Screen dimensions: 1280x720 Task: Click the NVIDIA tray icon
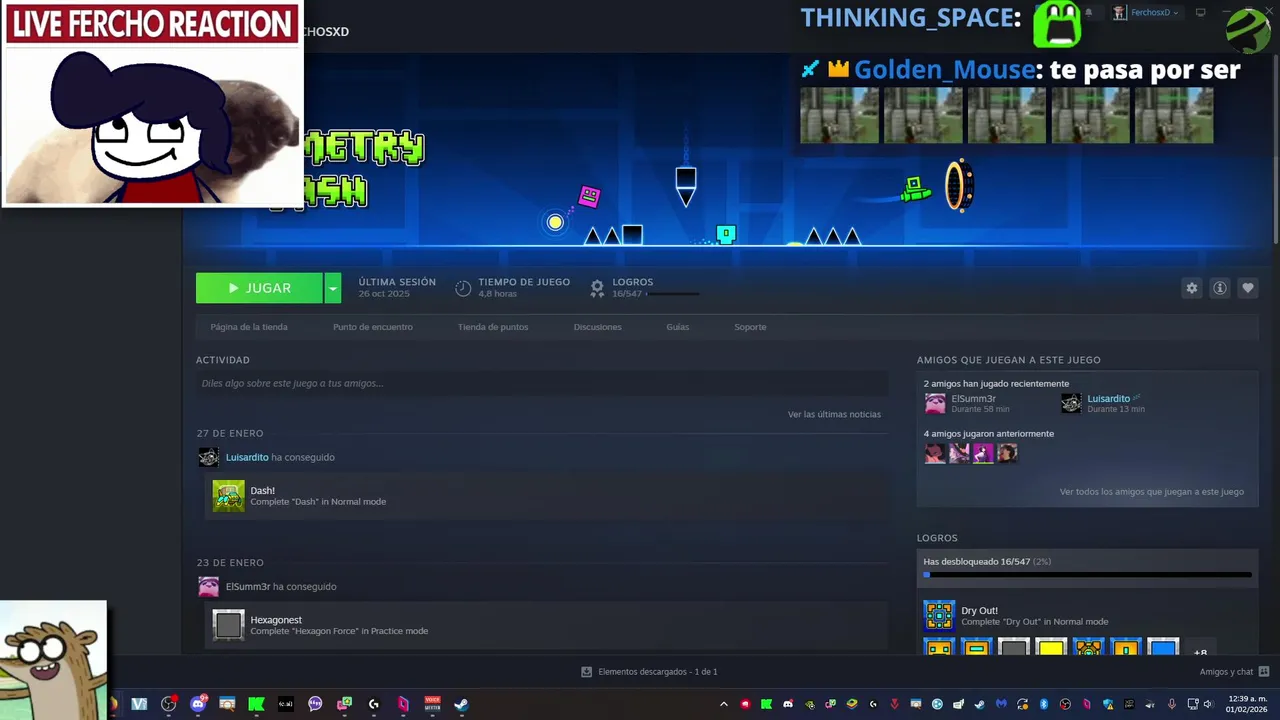click(810, 704)
